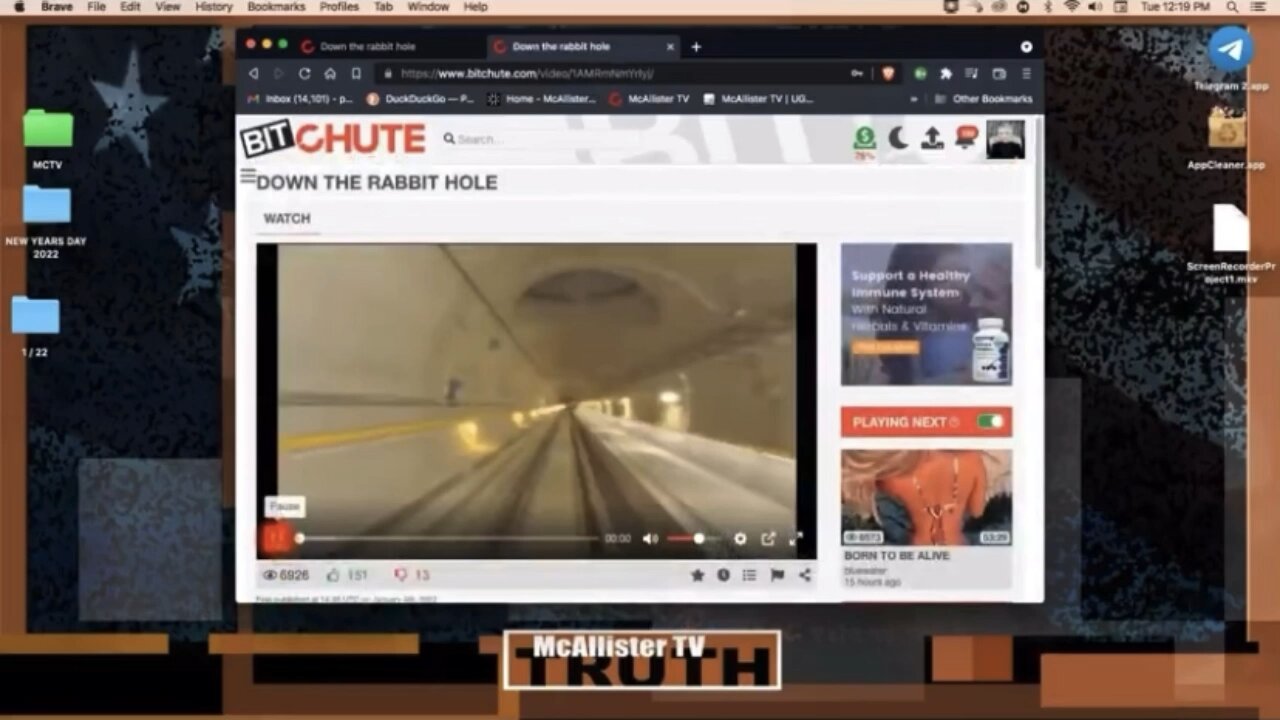Click the immune system supplement ad

click(x=926, y=314)
